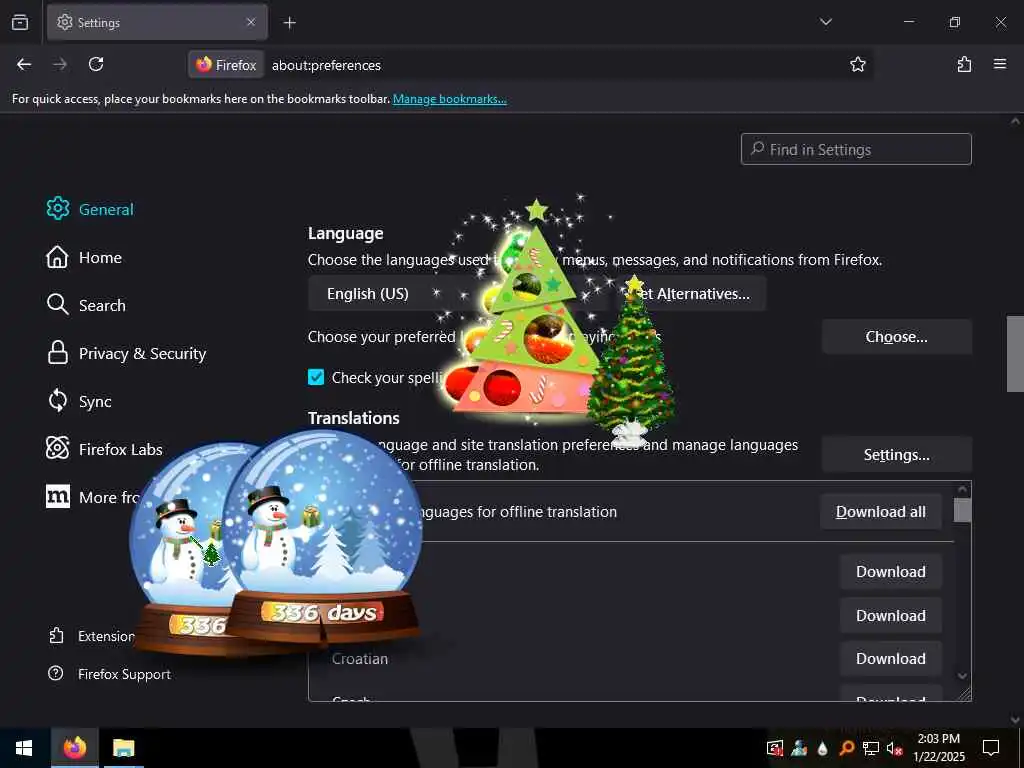This screenshot has width=1024, height=768.
Task: Click the forward arrow in toolbar
Action: tap(60, 64)
